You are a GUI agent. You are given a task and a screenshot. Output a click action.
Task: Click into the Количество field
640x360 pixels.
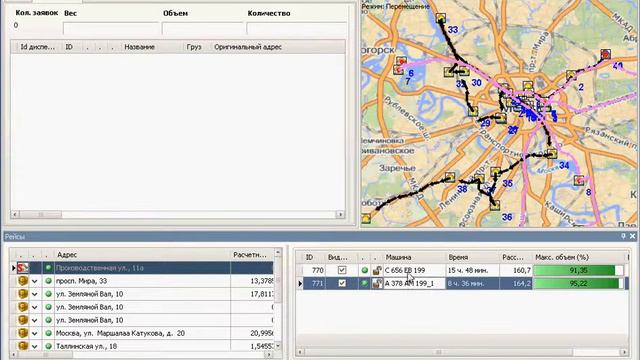[297, 28]
